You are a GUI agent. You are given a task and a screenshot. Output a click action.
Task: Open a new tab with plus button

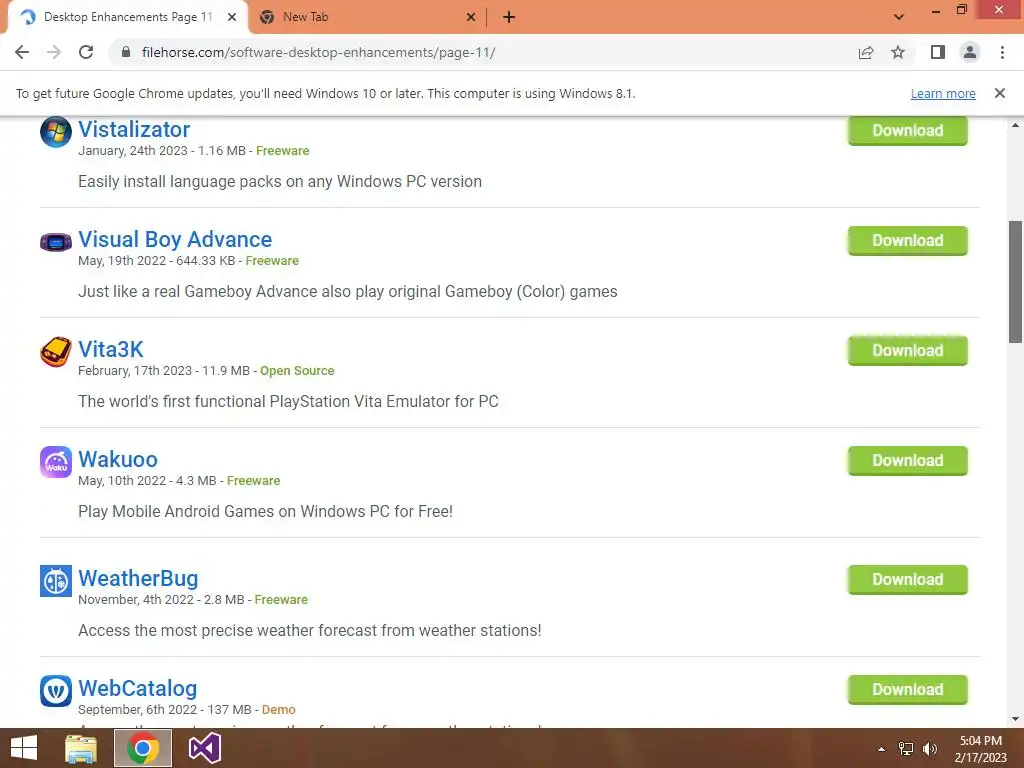pyautogui.click(x=509, y=17)
